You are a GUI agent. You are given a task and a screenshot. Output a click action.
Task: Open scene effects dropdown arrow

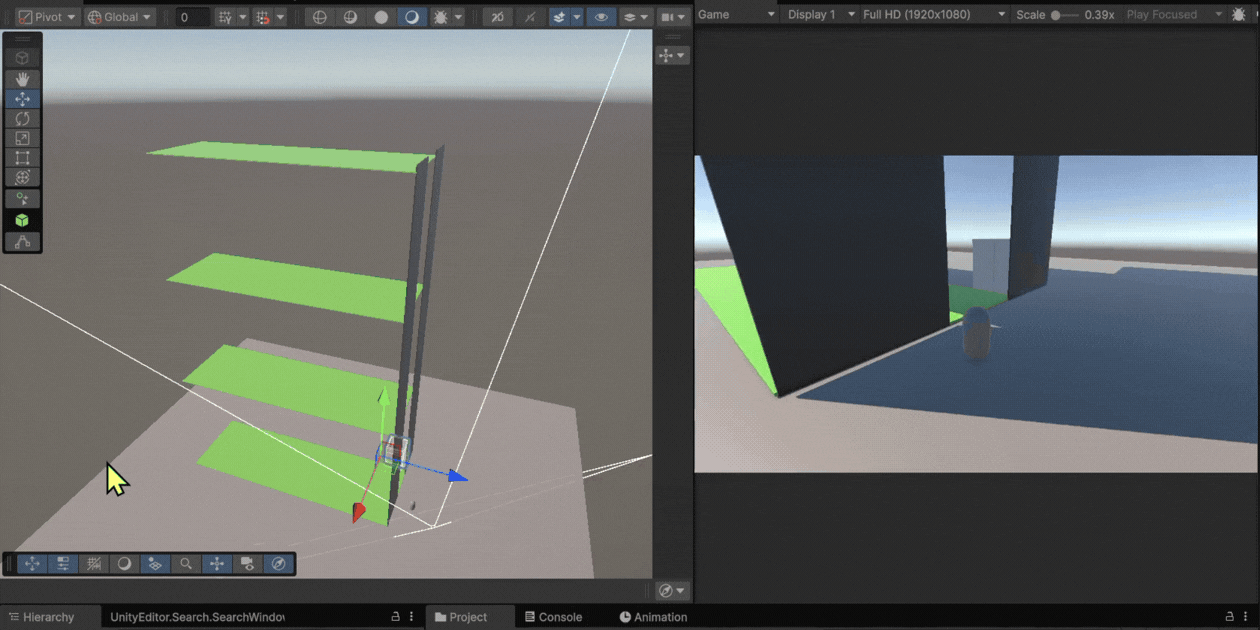(577, 17)
